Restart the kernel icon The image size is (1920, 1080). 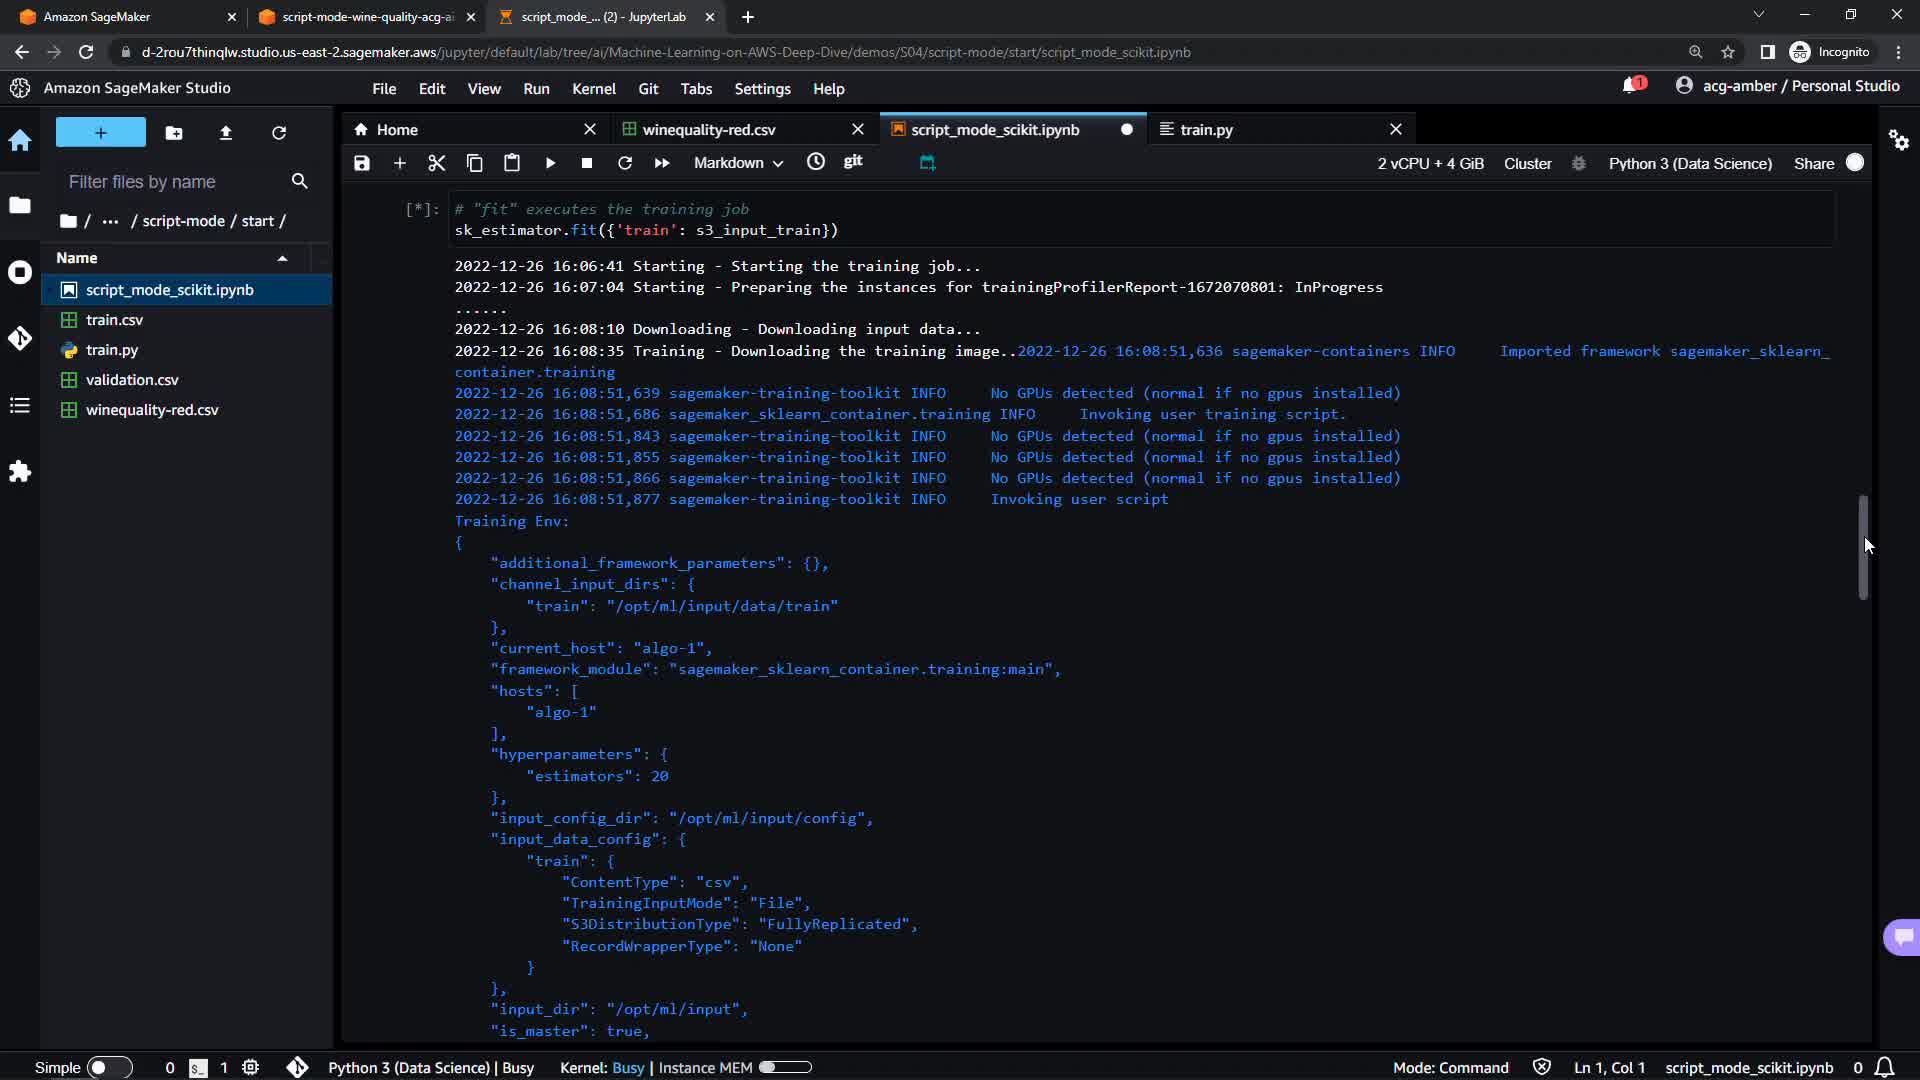point(625,163)
